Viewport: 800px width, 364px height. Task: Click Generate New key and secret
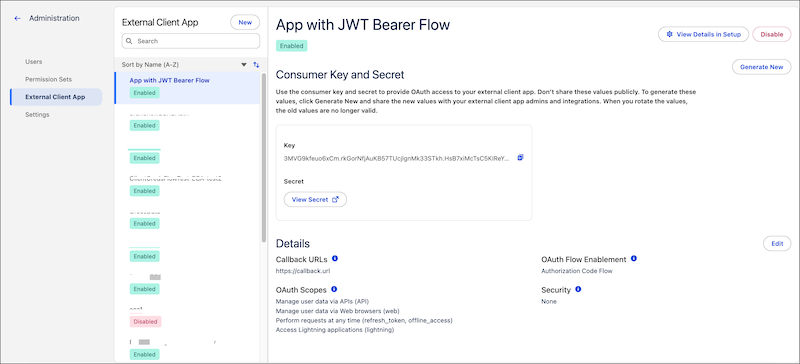coord(761,67)
